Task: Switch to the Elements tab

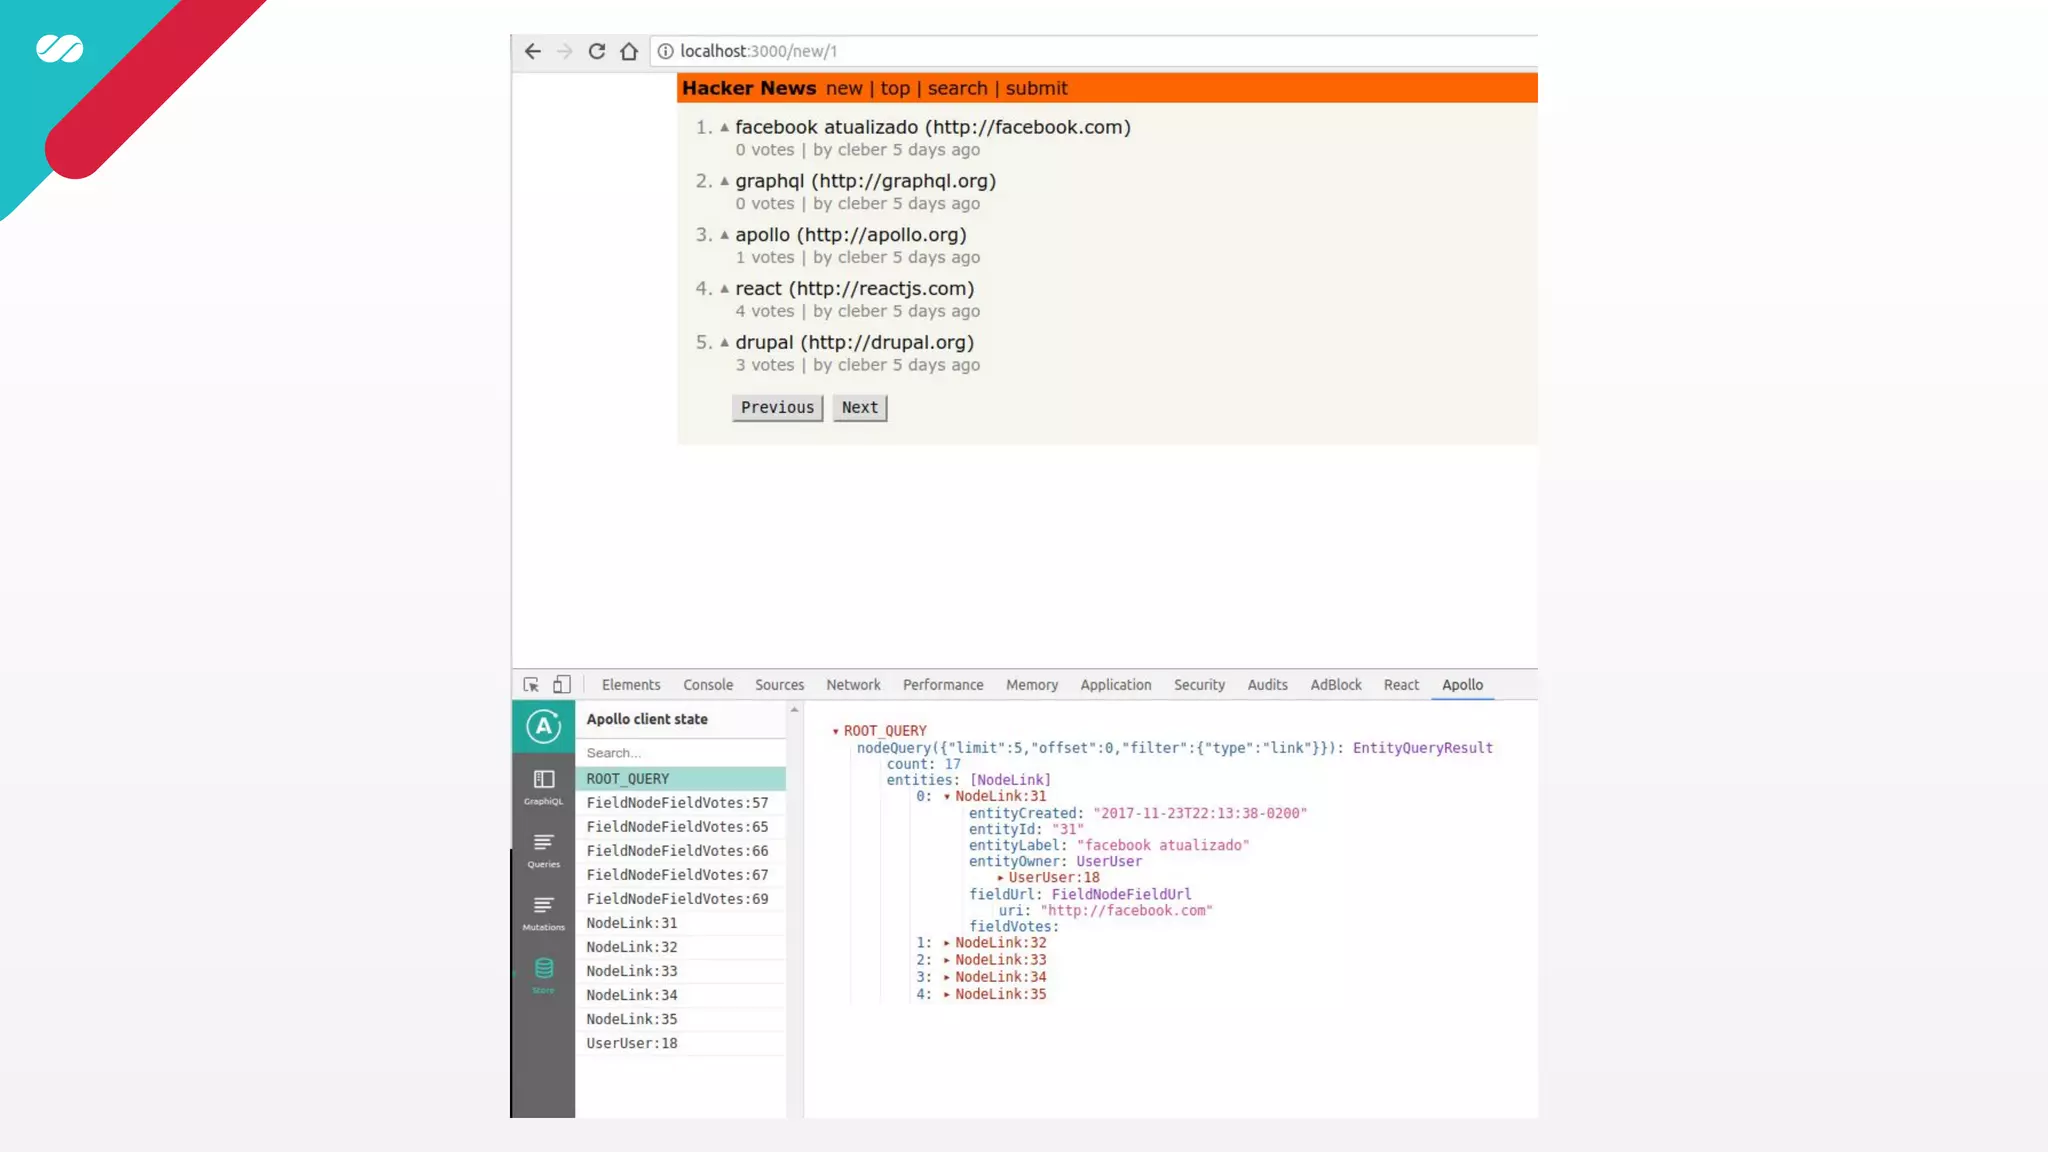Action: 631,685
